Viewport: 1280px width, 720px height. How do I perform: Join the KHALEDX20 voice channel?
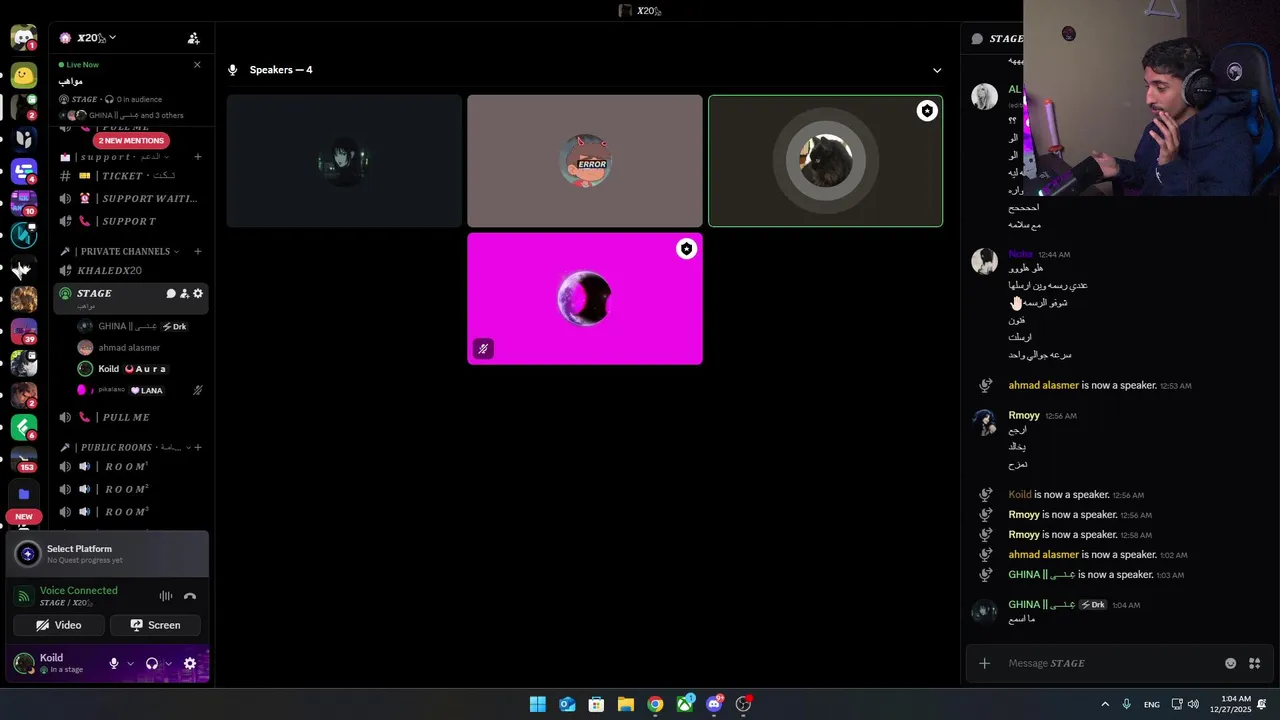coord(130,270)
